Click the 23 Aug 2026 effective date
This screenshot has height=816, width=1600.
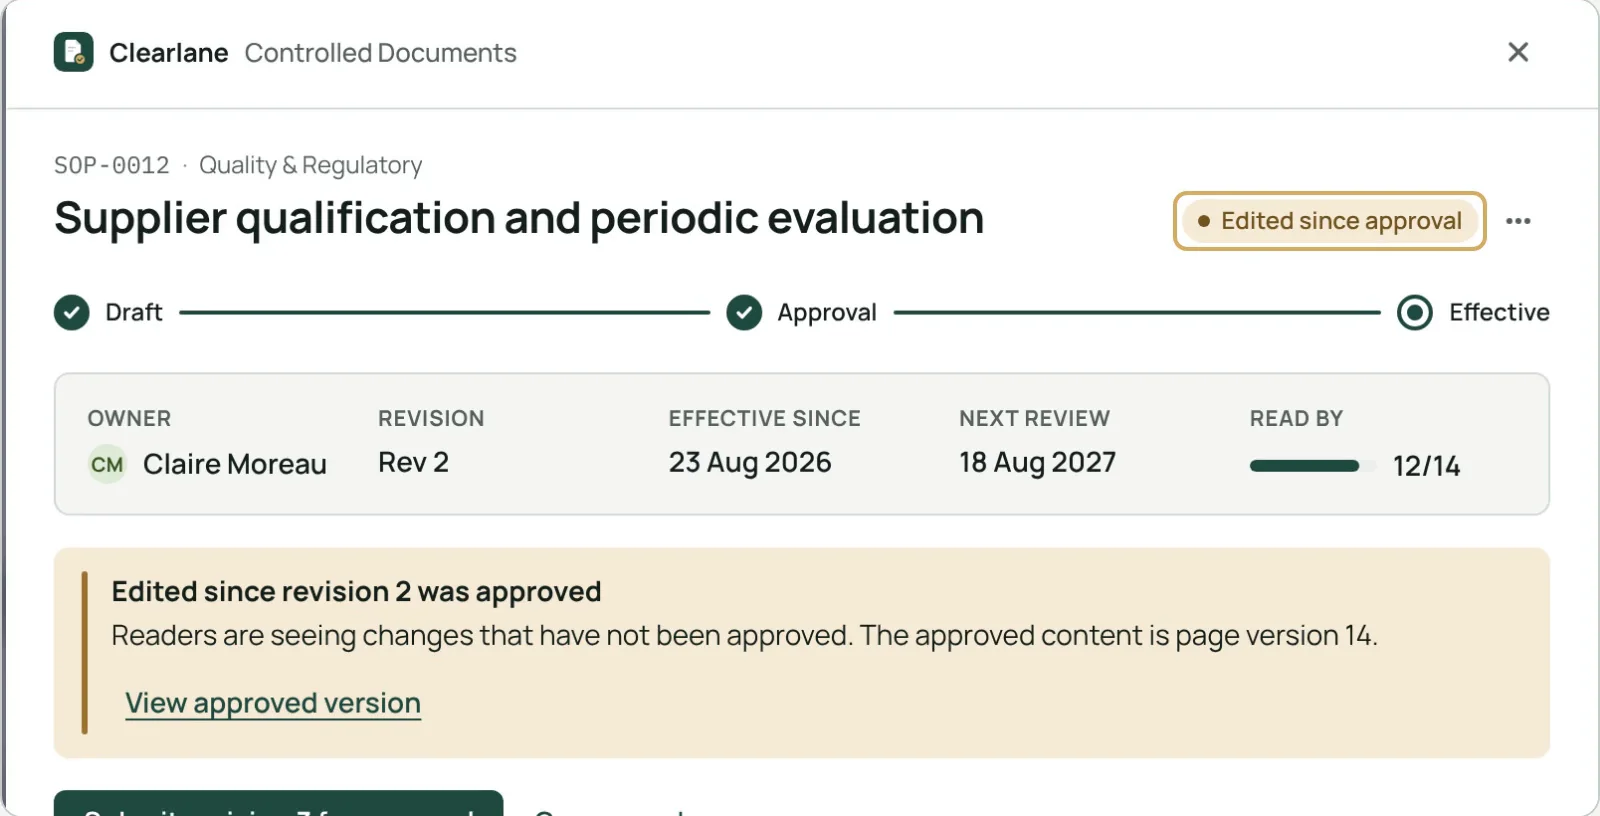point(750,462)
